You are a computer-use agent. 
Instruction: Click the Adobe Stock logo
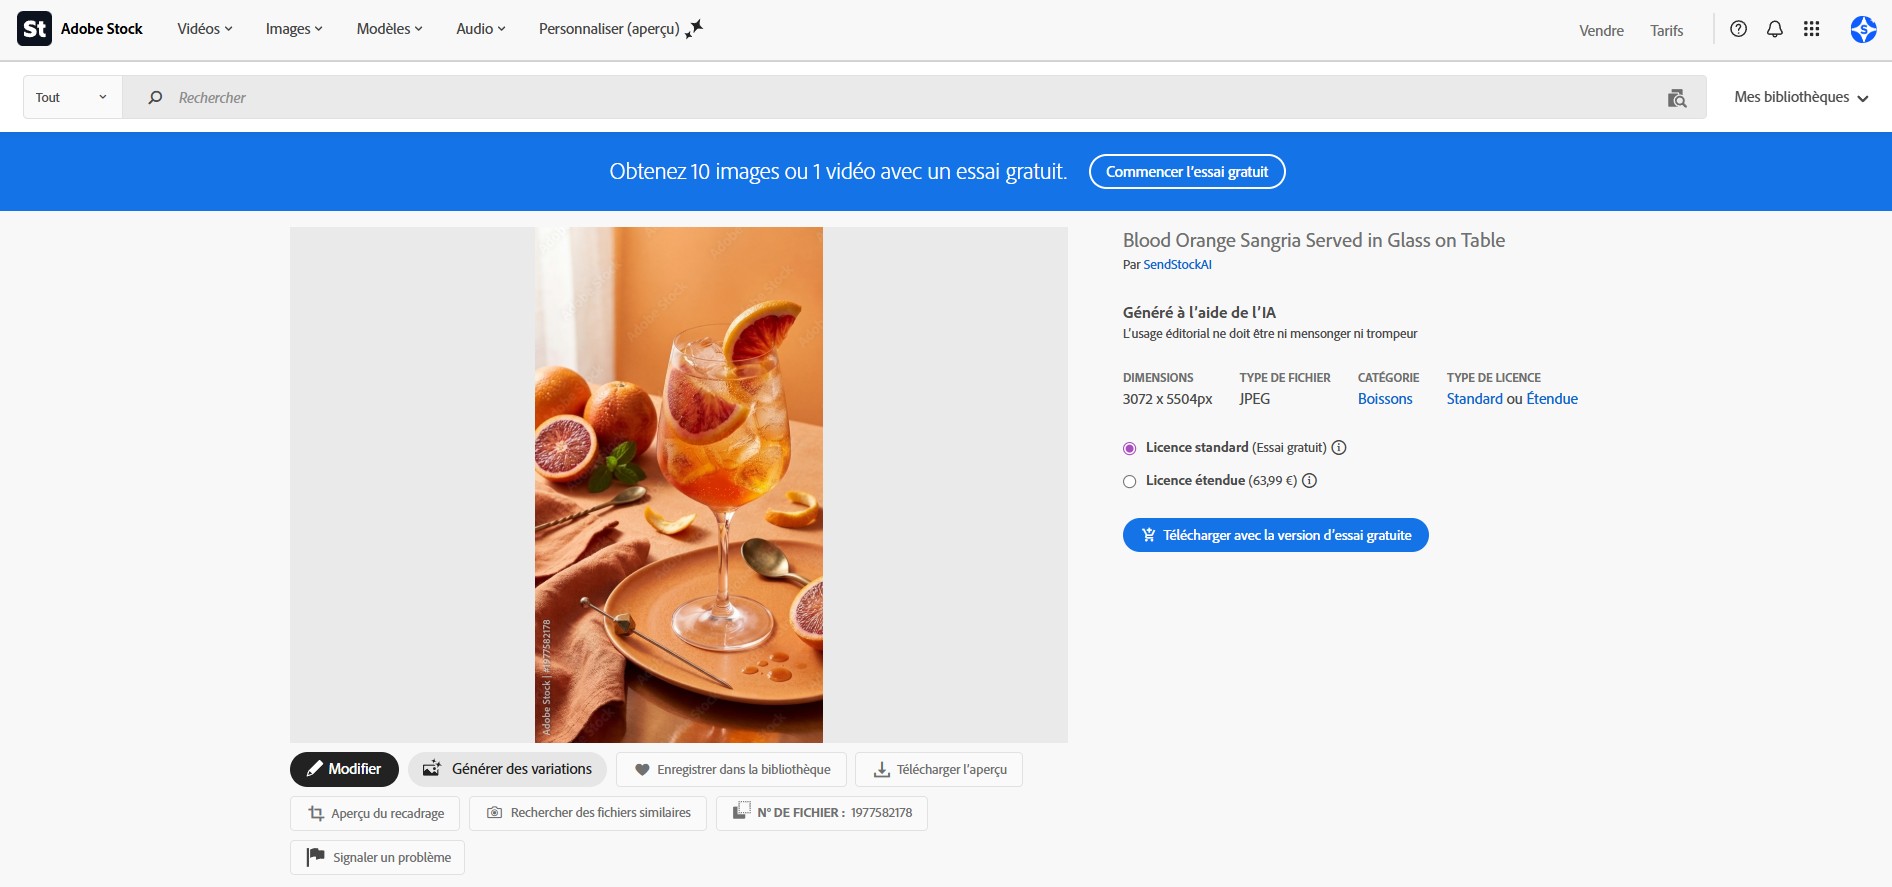coord(80,29)
